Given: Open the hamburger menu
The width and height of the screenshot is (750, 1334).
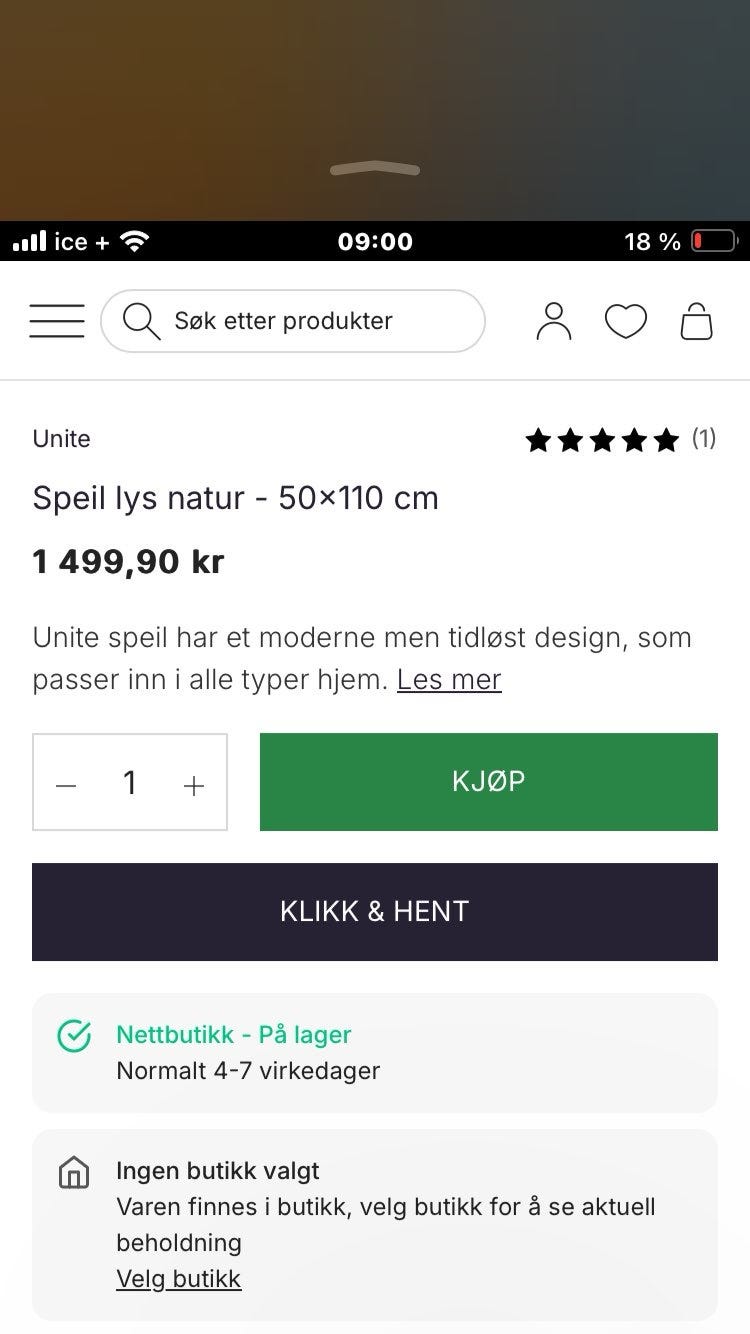Looking at the screenshot, I should pyautogui.click(x=57, y=321).
